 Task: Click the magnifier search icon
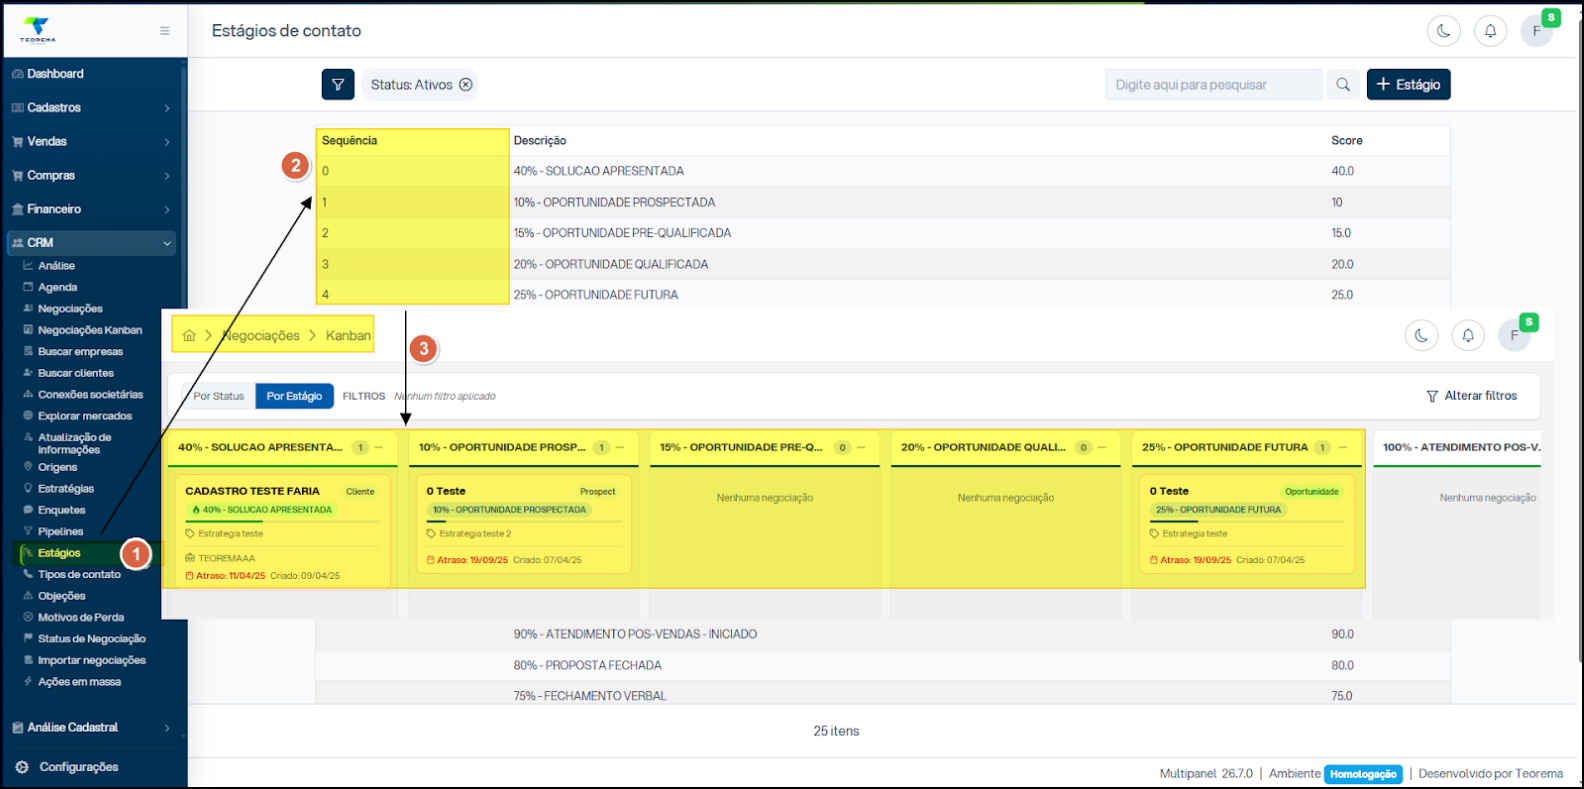click(x=1343, y=85)
